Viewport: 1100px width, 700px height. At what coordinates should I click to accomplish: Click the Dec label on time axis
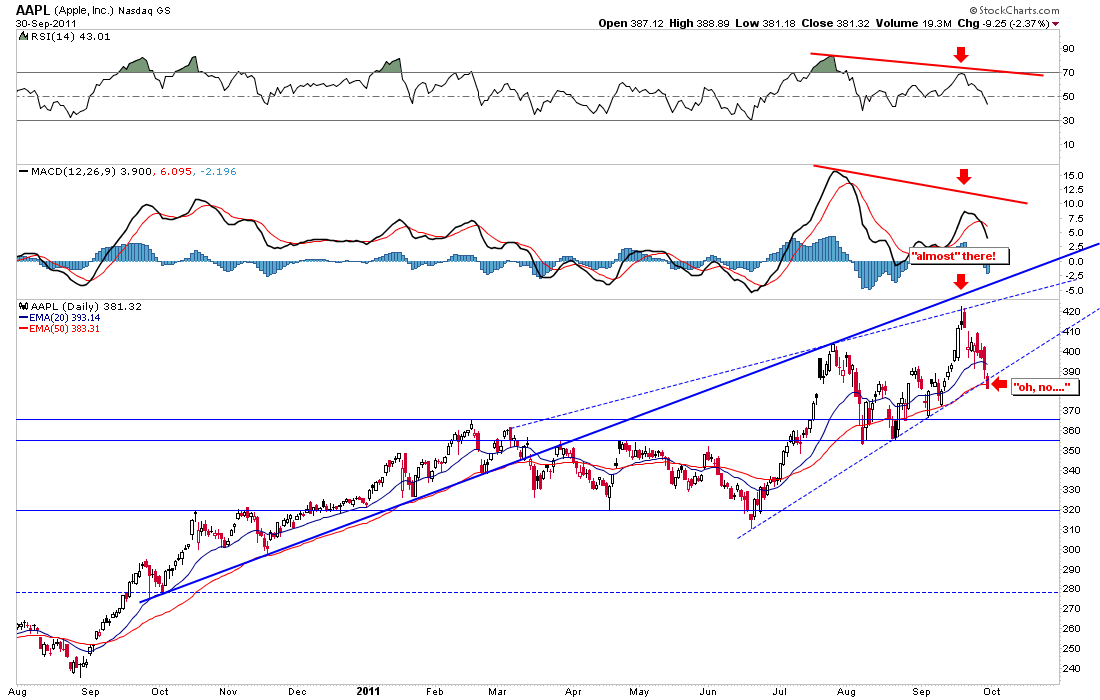[297, 692]
